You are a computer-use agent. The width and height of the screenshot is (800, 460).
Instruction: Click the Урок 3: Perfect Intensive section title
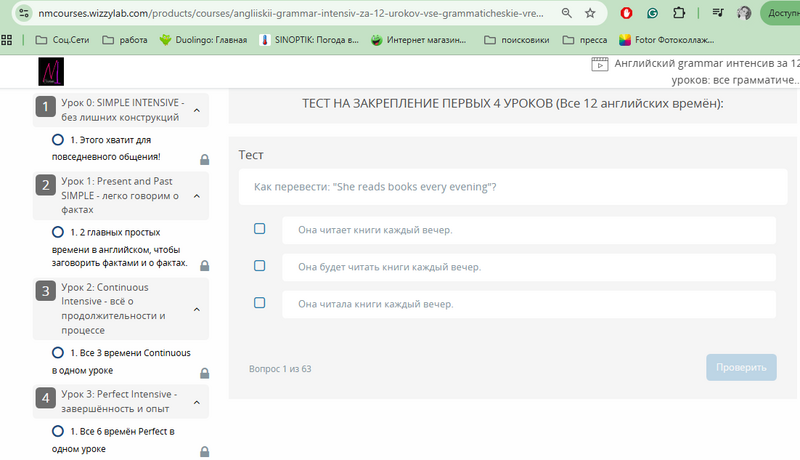click(x=119, y=401)
